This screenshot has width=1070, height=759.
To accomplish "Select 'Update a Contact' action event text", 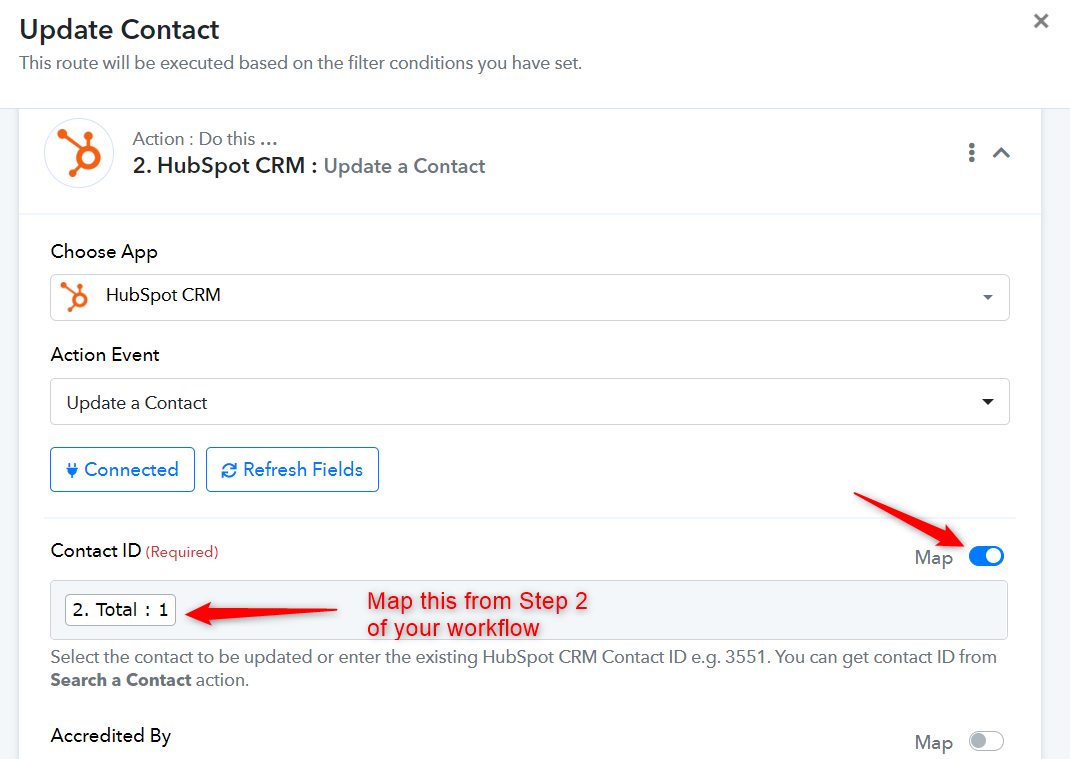I will (x=136, y=403).
